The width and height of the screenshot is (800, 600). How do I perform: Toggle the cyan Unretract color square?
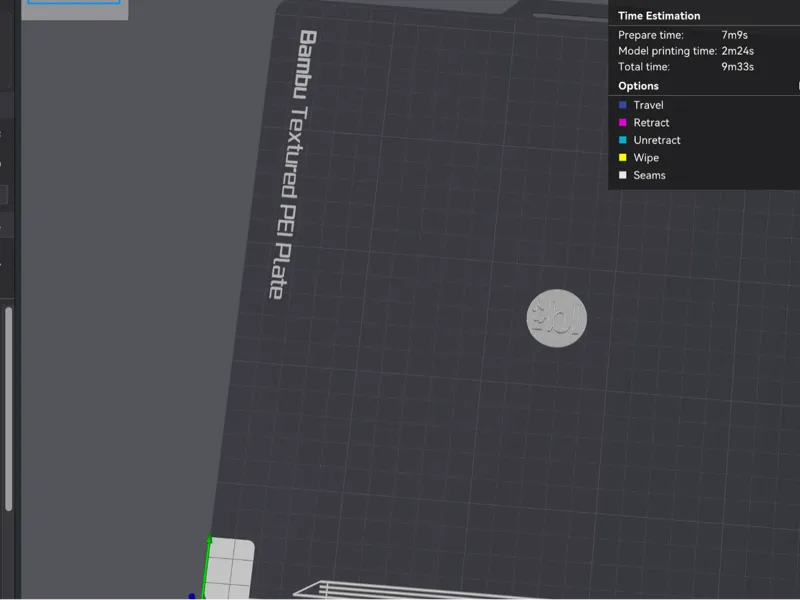tap(622, 140)
